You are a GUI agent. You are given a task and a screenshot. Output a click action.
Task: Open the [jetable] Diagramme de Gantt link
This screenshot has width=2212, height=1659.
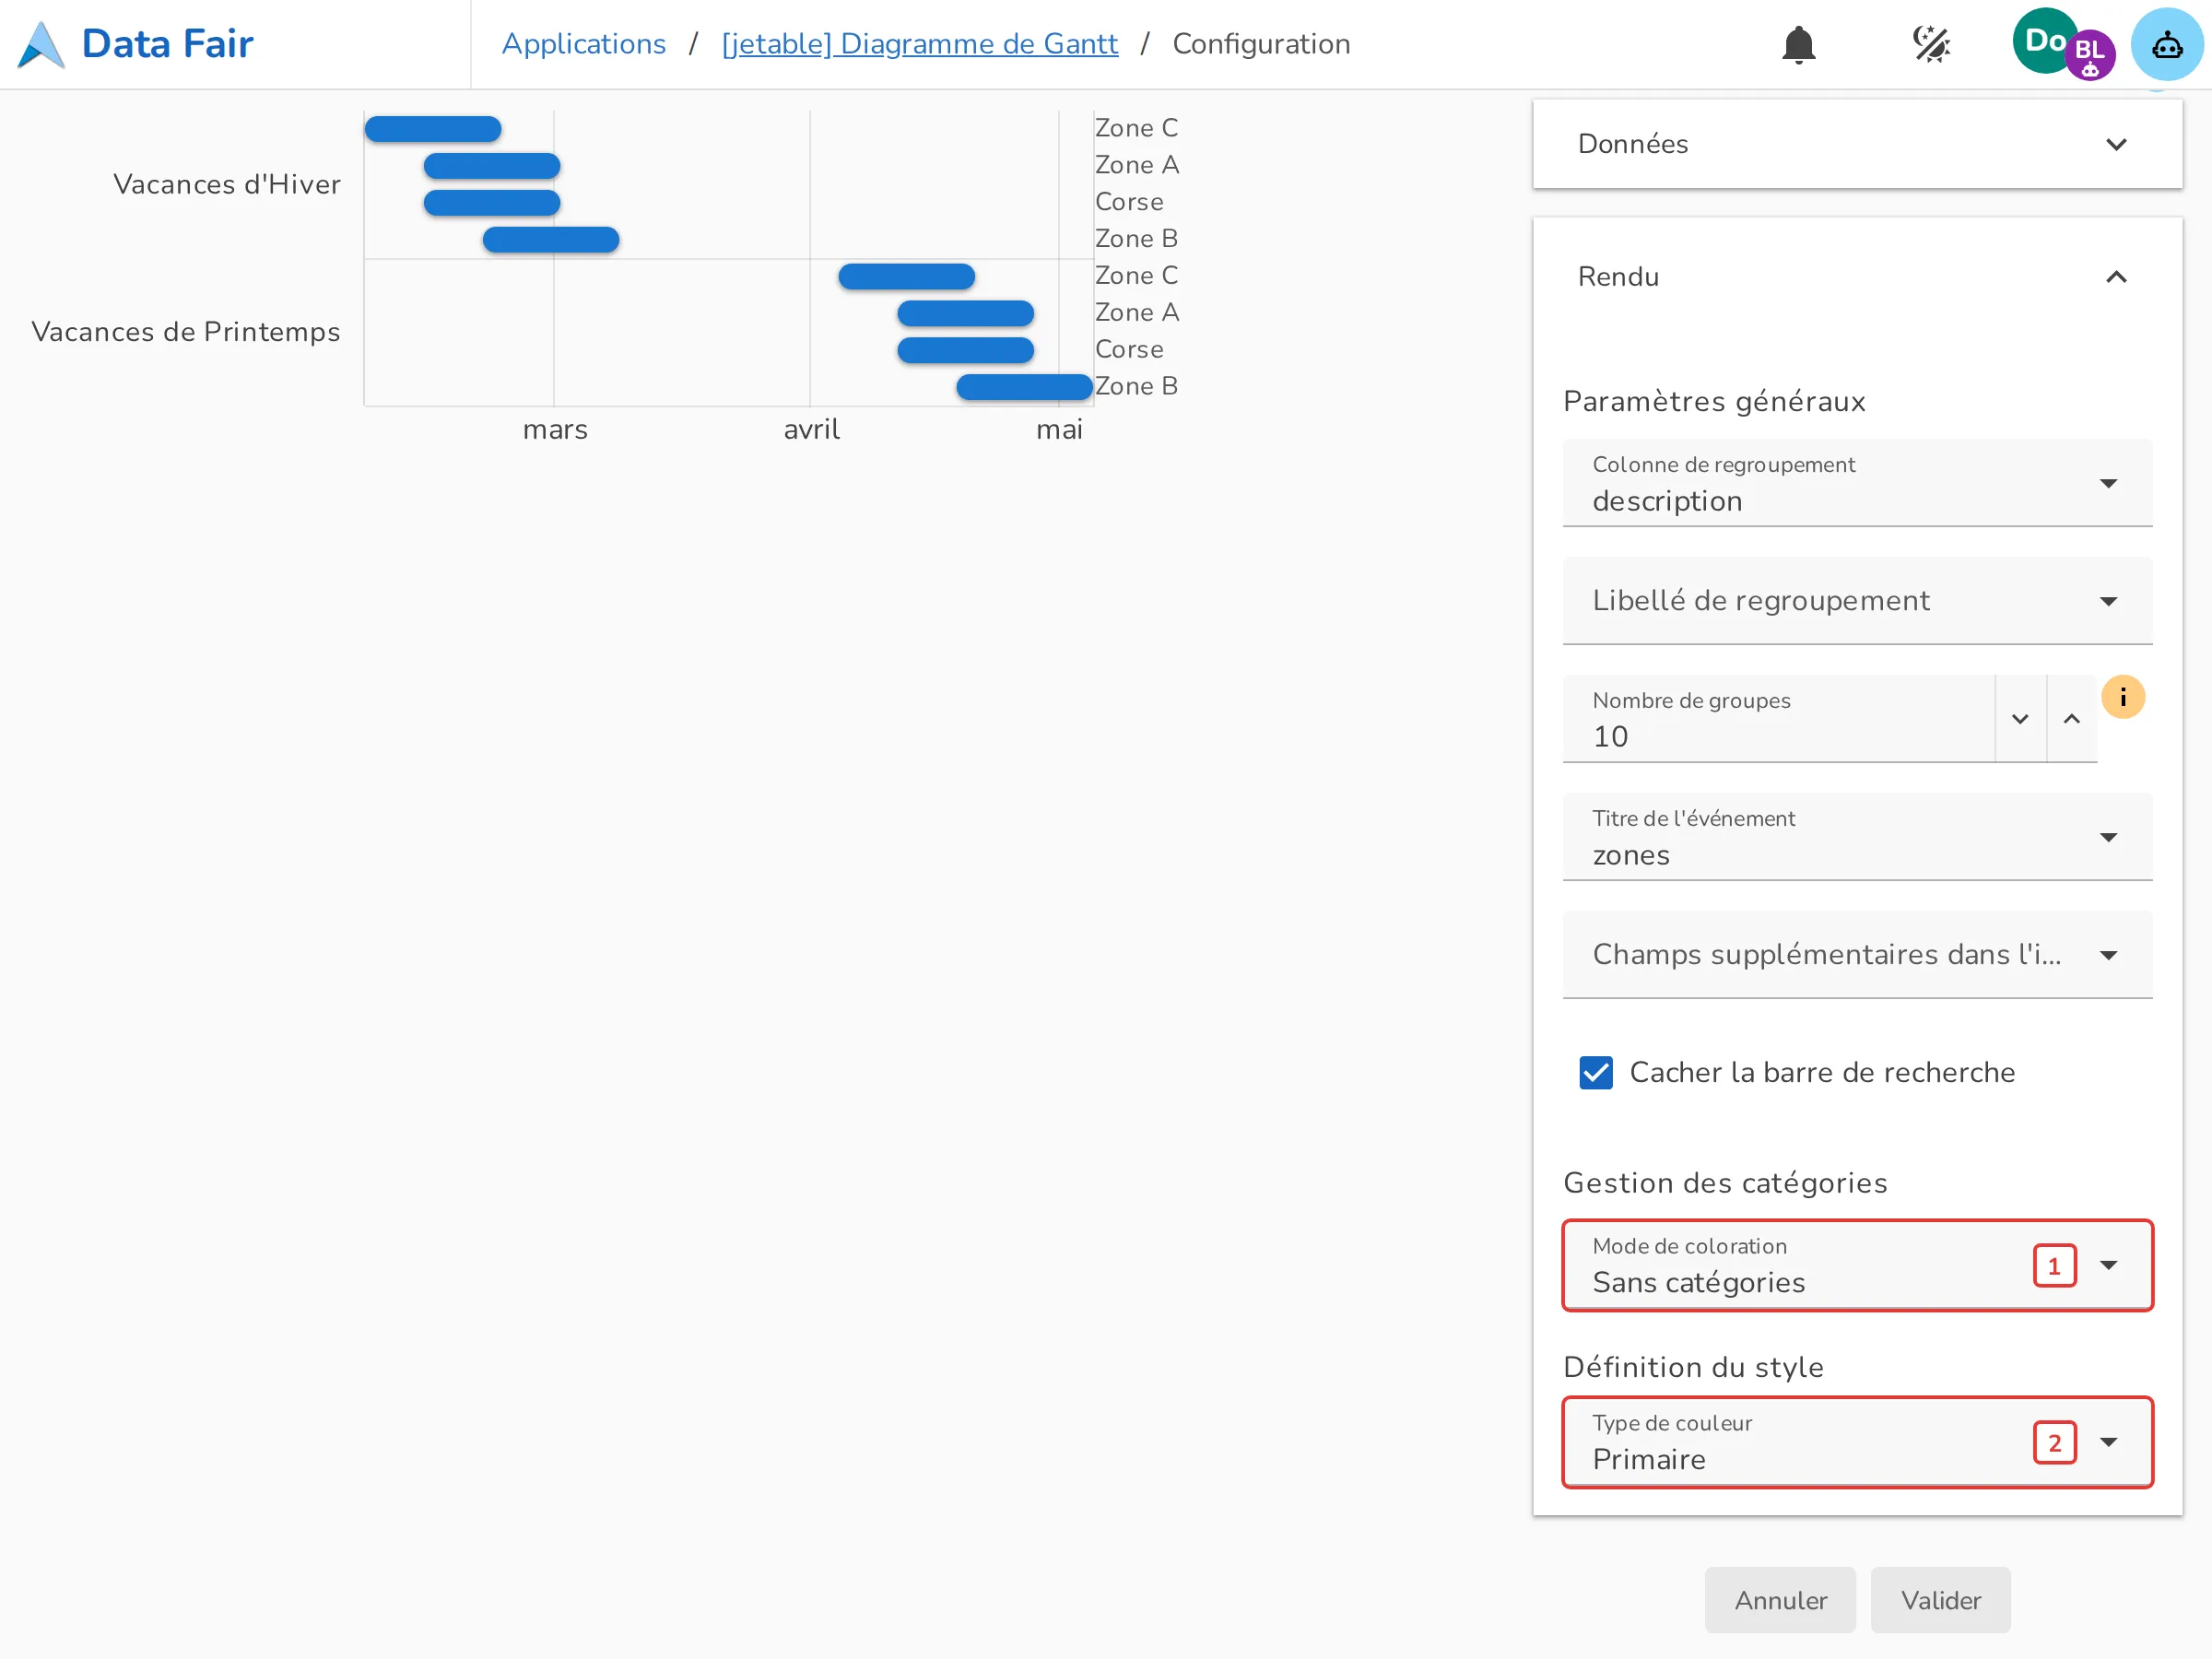point(920,44)
